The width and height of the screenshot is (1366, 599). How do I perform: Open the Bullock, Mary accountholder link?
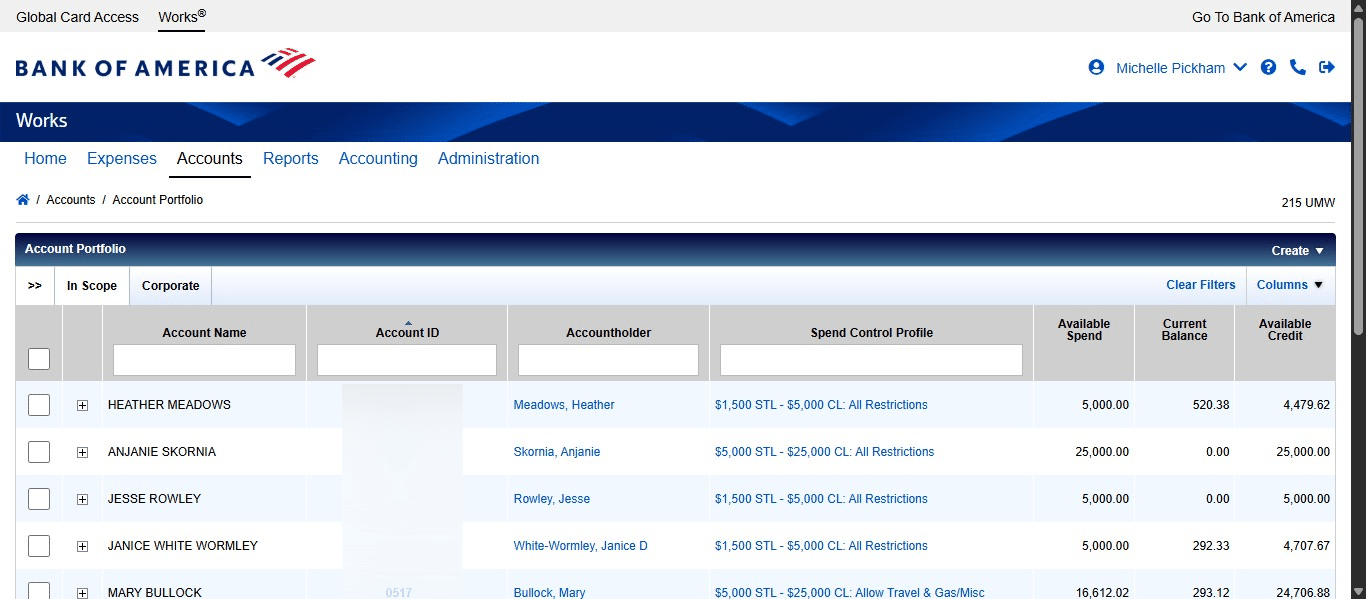click(x=550, y=593)
